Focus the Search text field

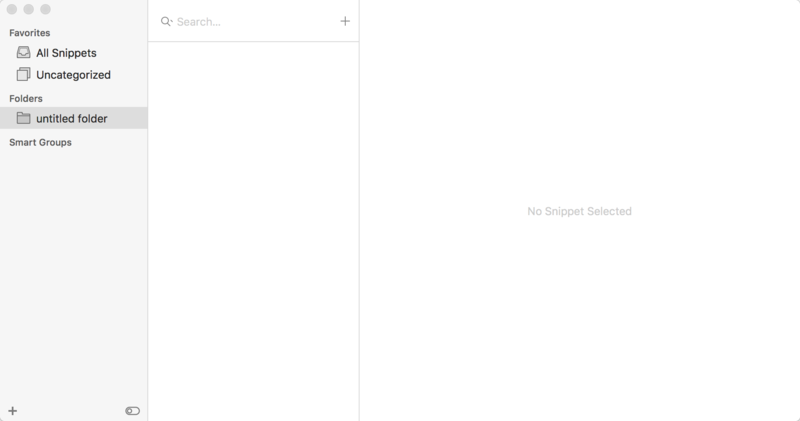point(255,21)
